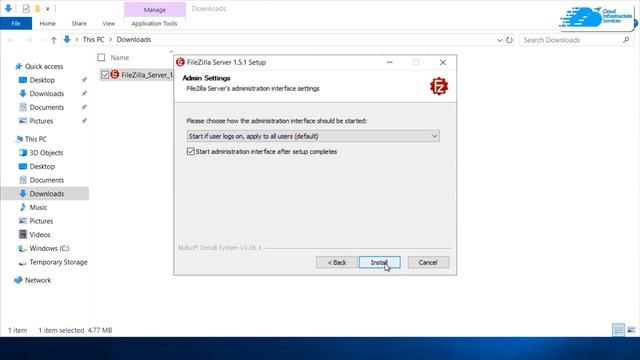Open the Temporary Storage drive
This screenshot has height=360, width=640.
[x=58, y=262]
